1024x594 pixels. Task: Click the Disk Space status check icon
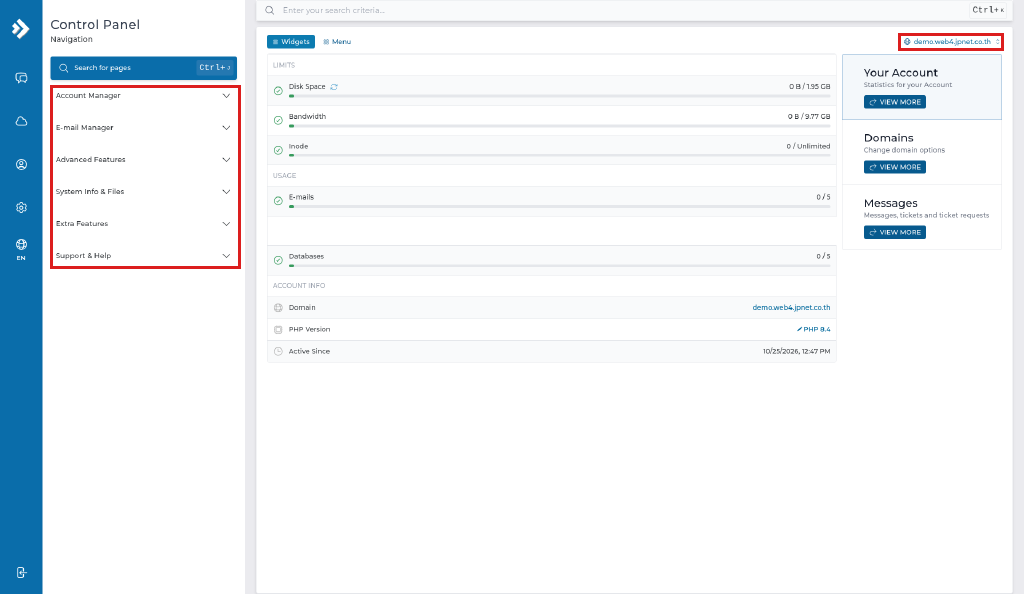[278, 91]
